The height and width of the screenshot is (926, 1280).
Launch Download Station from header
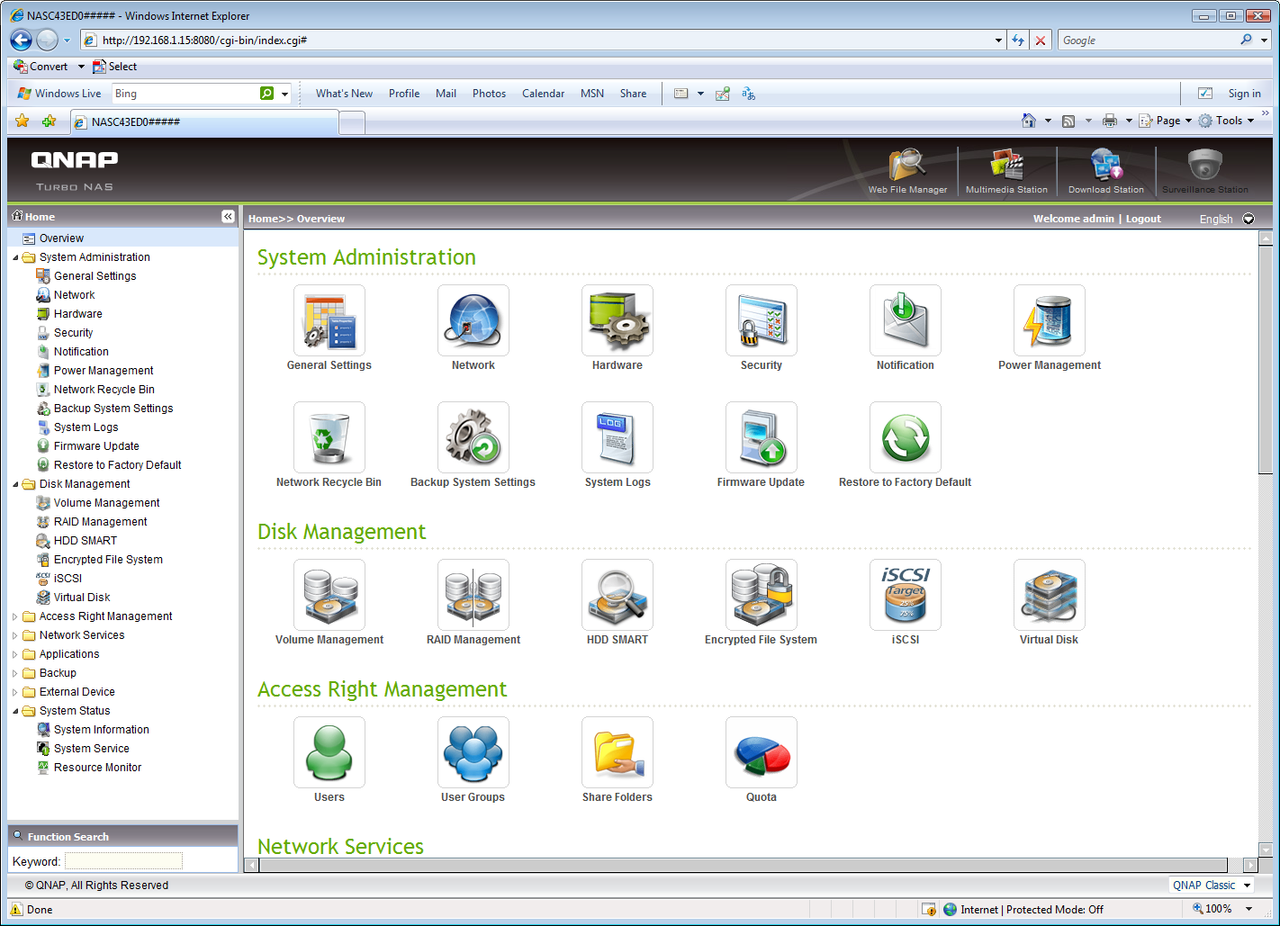1105,171
